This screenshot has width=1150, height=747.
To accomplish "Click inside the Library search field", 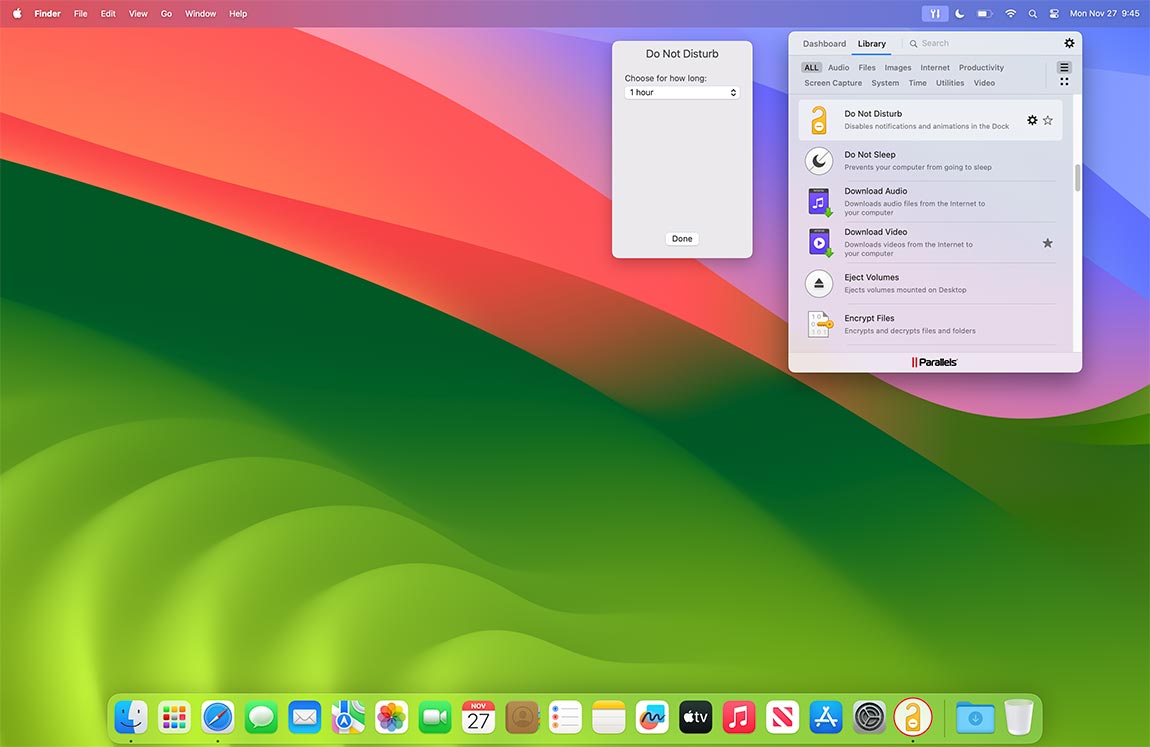I will click(x=938, y=43).
